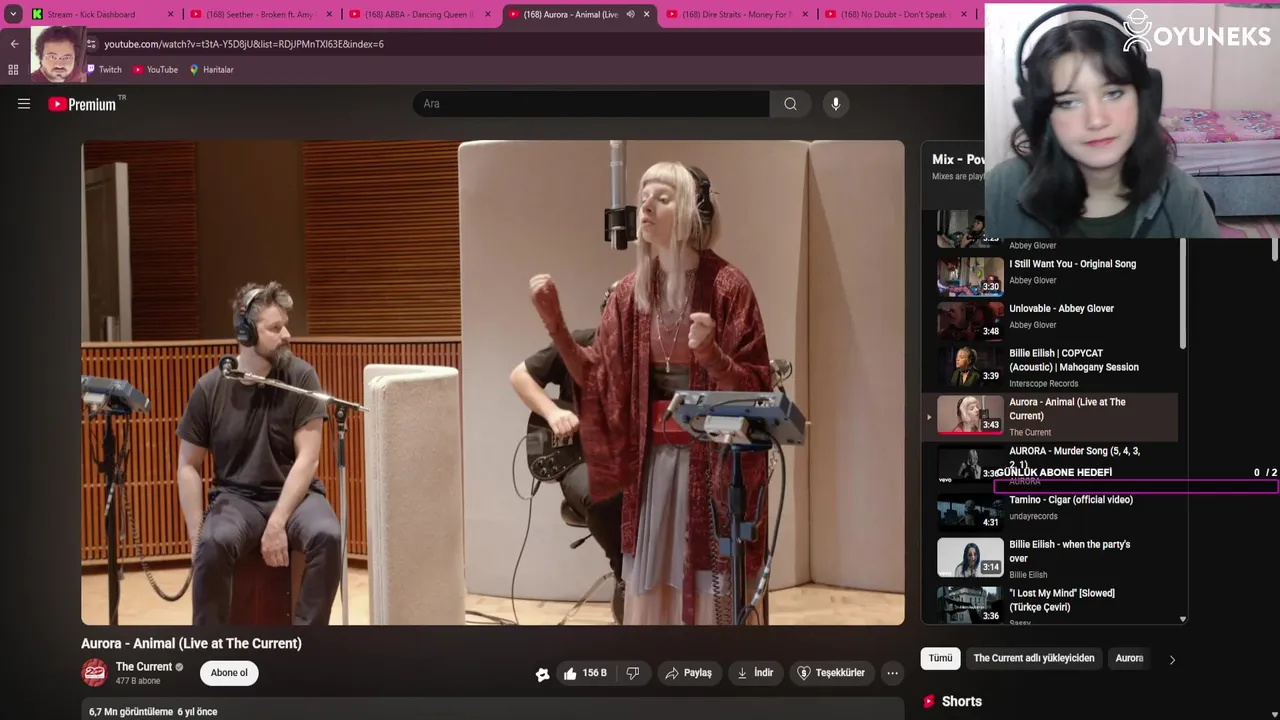Select the Tümü filter chip
This screenshot has height=720, width=1280.
click(941, 658)
